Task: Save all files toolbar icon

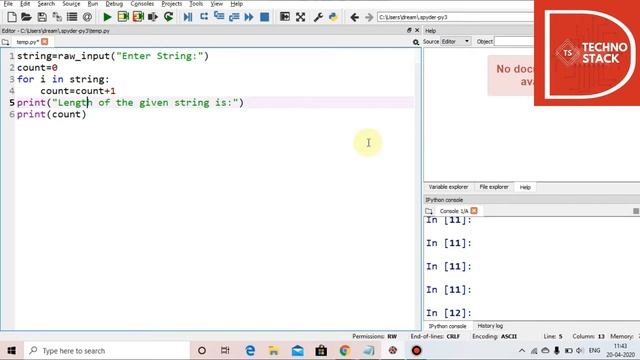Action: [57, 17]
